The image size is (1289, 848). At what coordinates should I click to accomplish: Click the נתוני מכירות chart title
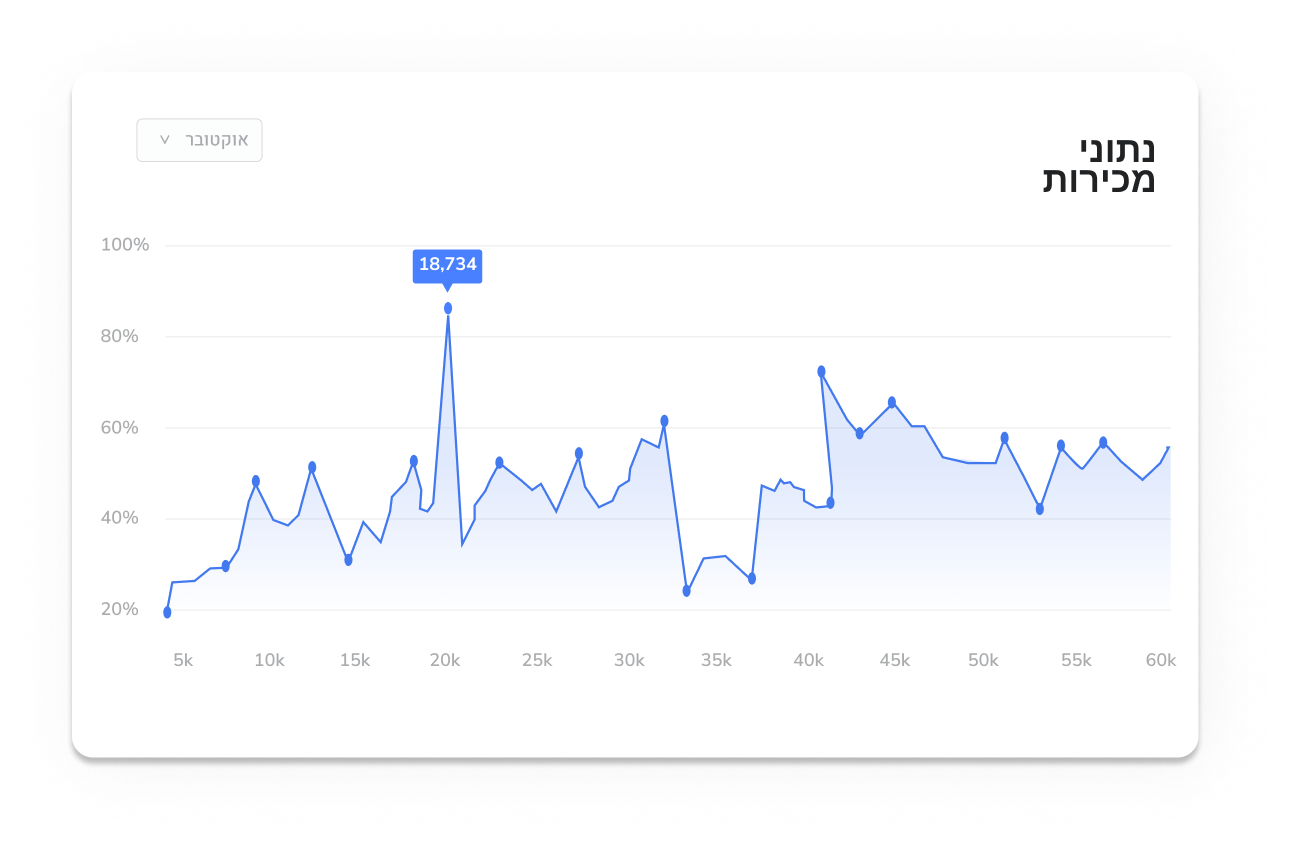1098,165
